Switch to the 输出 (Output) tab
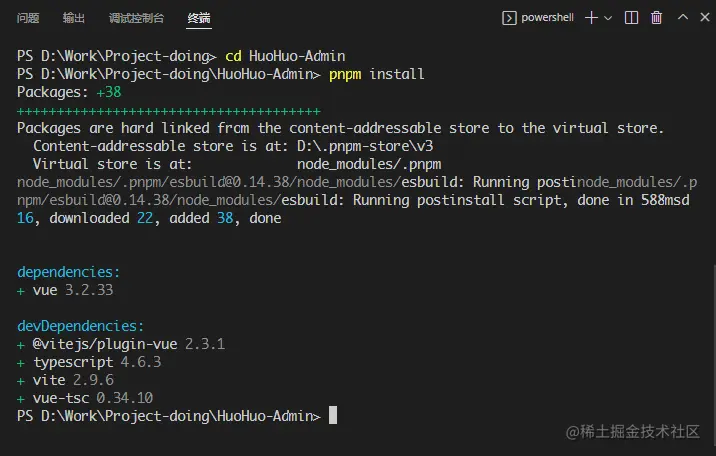Screen dimensions: 716x456 (74, 18)
